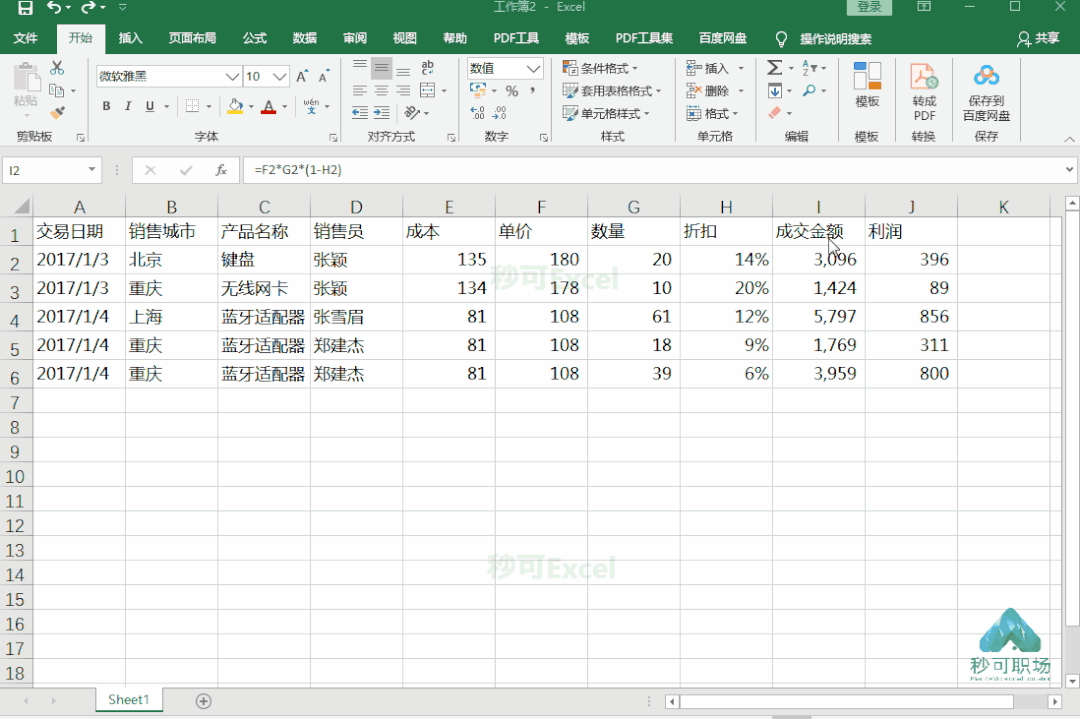This screenshot has width=1080, height=719.
Task: Switch to the 公式 ribbon tab
Action: [x=254, y=38]
